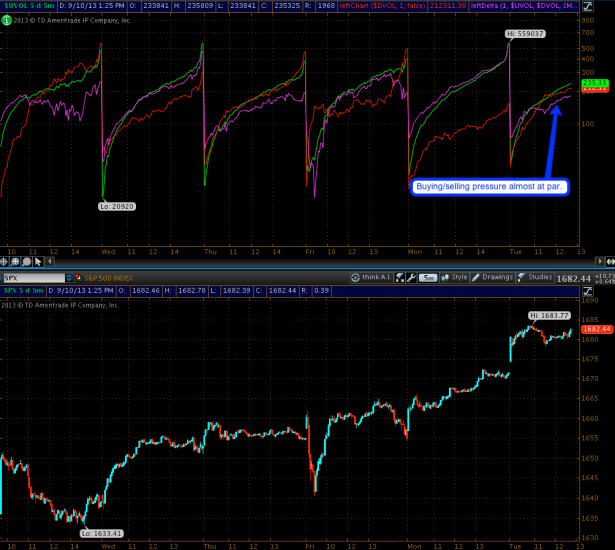This screenshot has width=615, height=550.
Task: Click the Studies flask icon
Action: [x=521, y=278]
